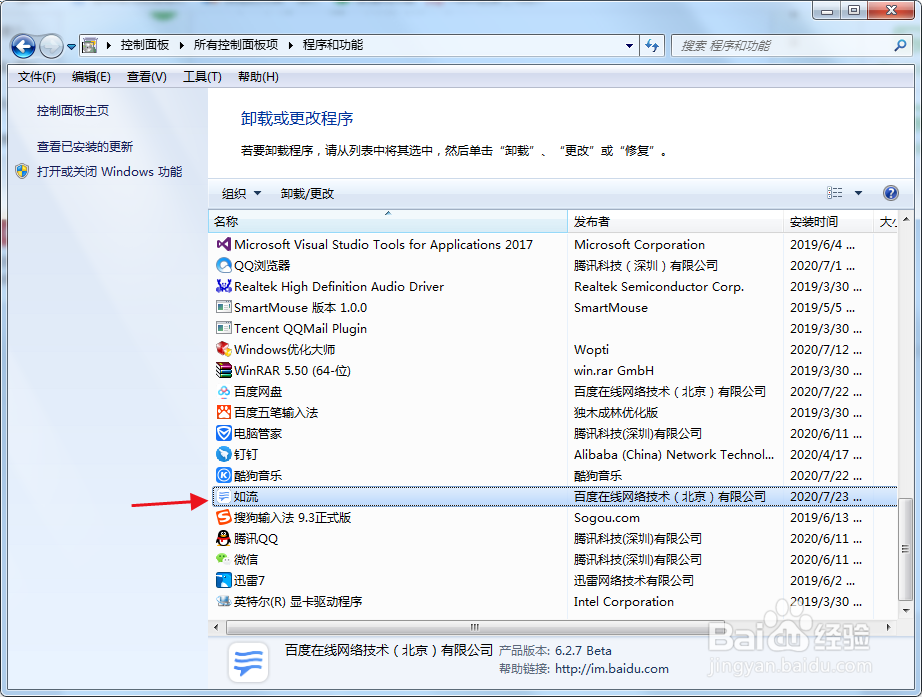
Task: Open 查看已安装的更新 link
Action: (x=85, y=146)
